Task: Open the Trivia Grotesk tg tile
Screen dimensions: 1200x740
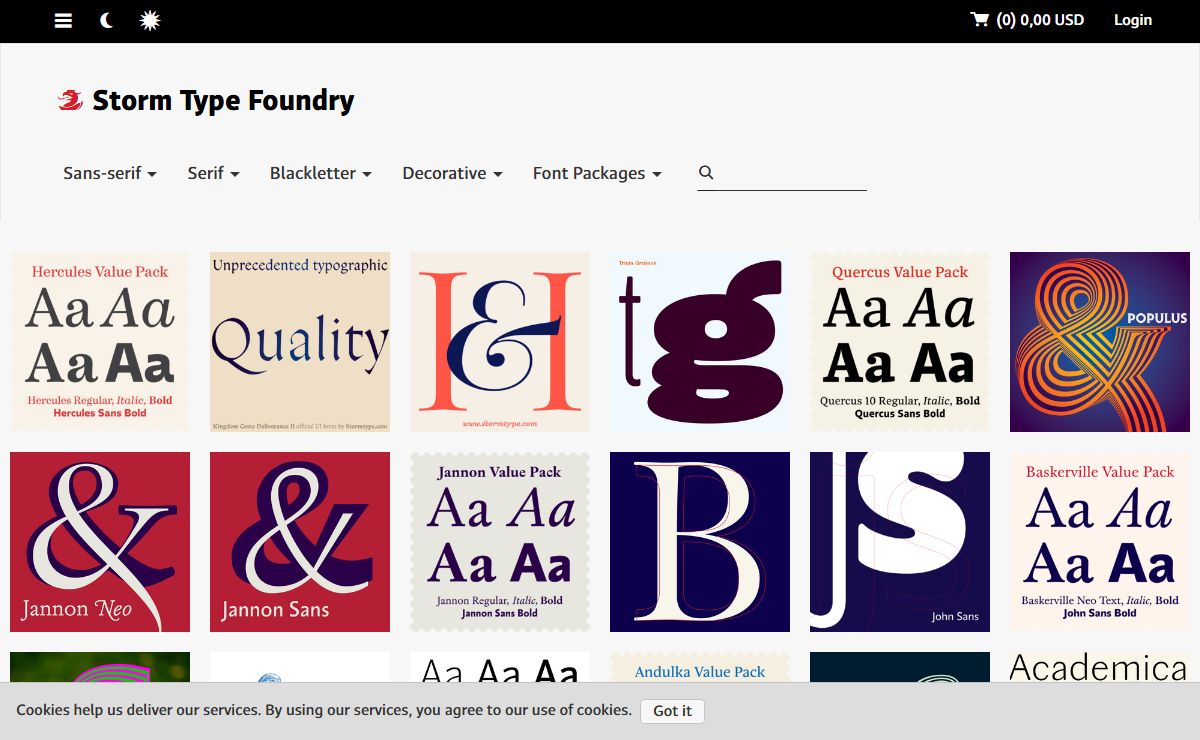Action: 700,342
